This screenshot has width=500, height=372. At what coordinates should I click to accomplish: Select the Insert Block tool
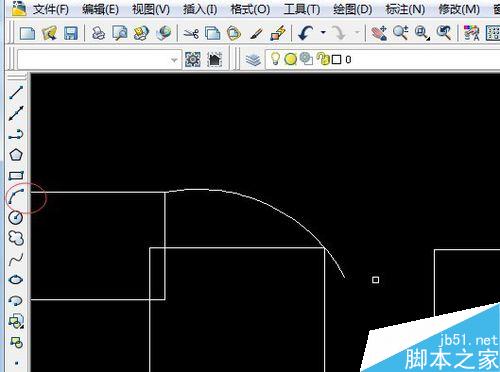pyautogui.click(x=16, y=321)
